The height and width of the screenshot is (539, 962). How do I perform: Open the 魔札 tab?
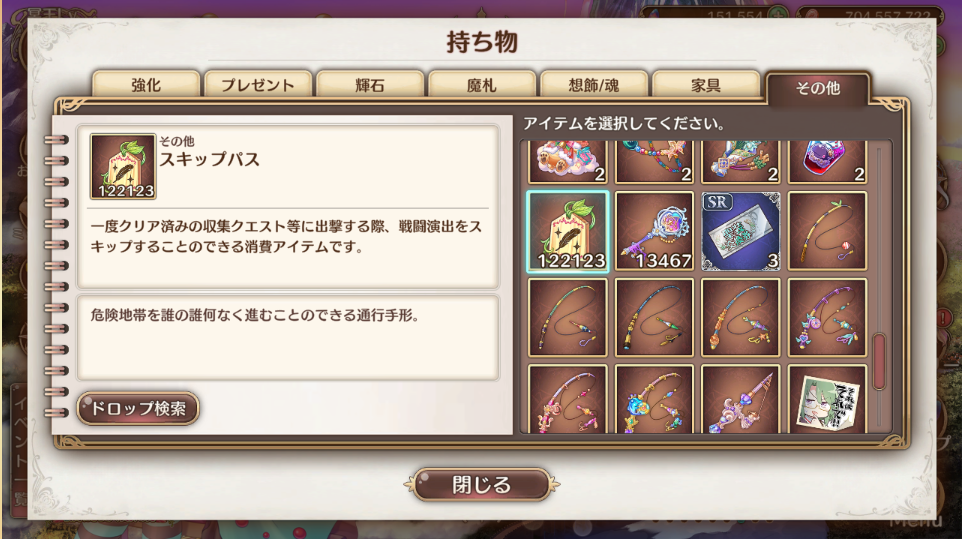coord(482,85)
